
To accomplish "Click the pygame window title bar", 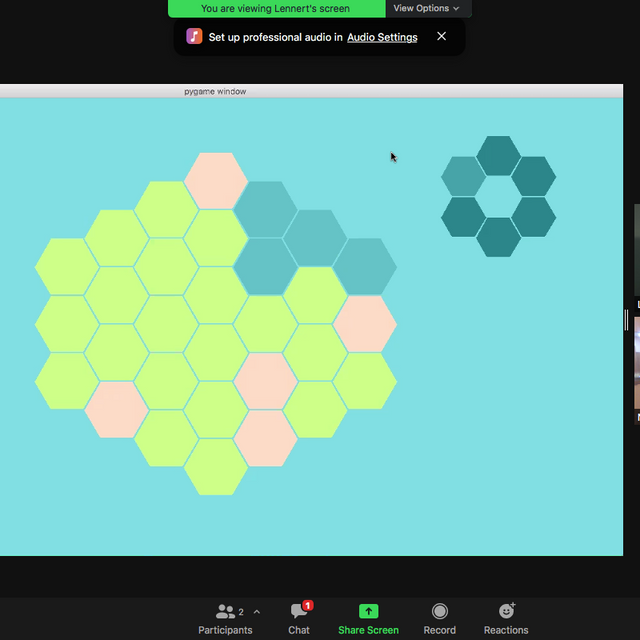I will 311,91.
